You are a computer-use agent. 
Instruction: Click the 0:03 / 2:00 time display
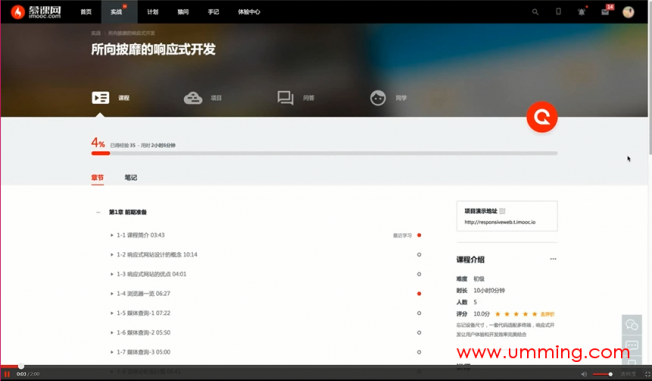pos(28,374)
